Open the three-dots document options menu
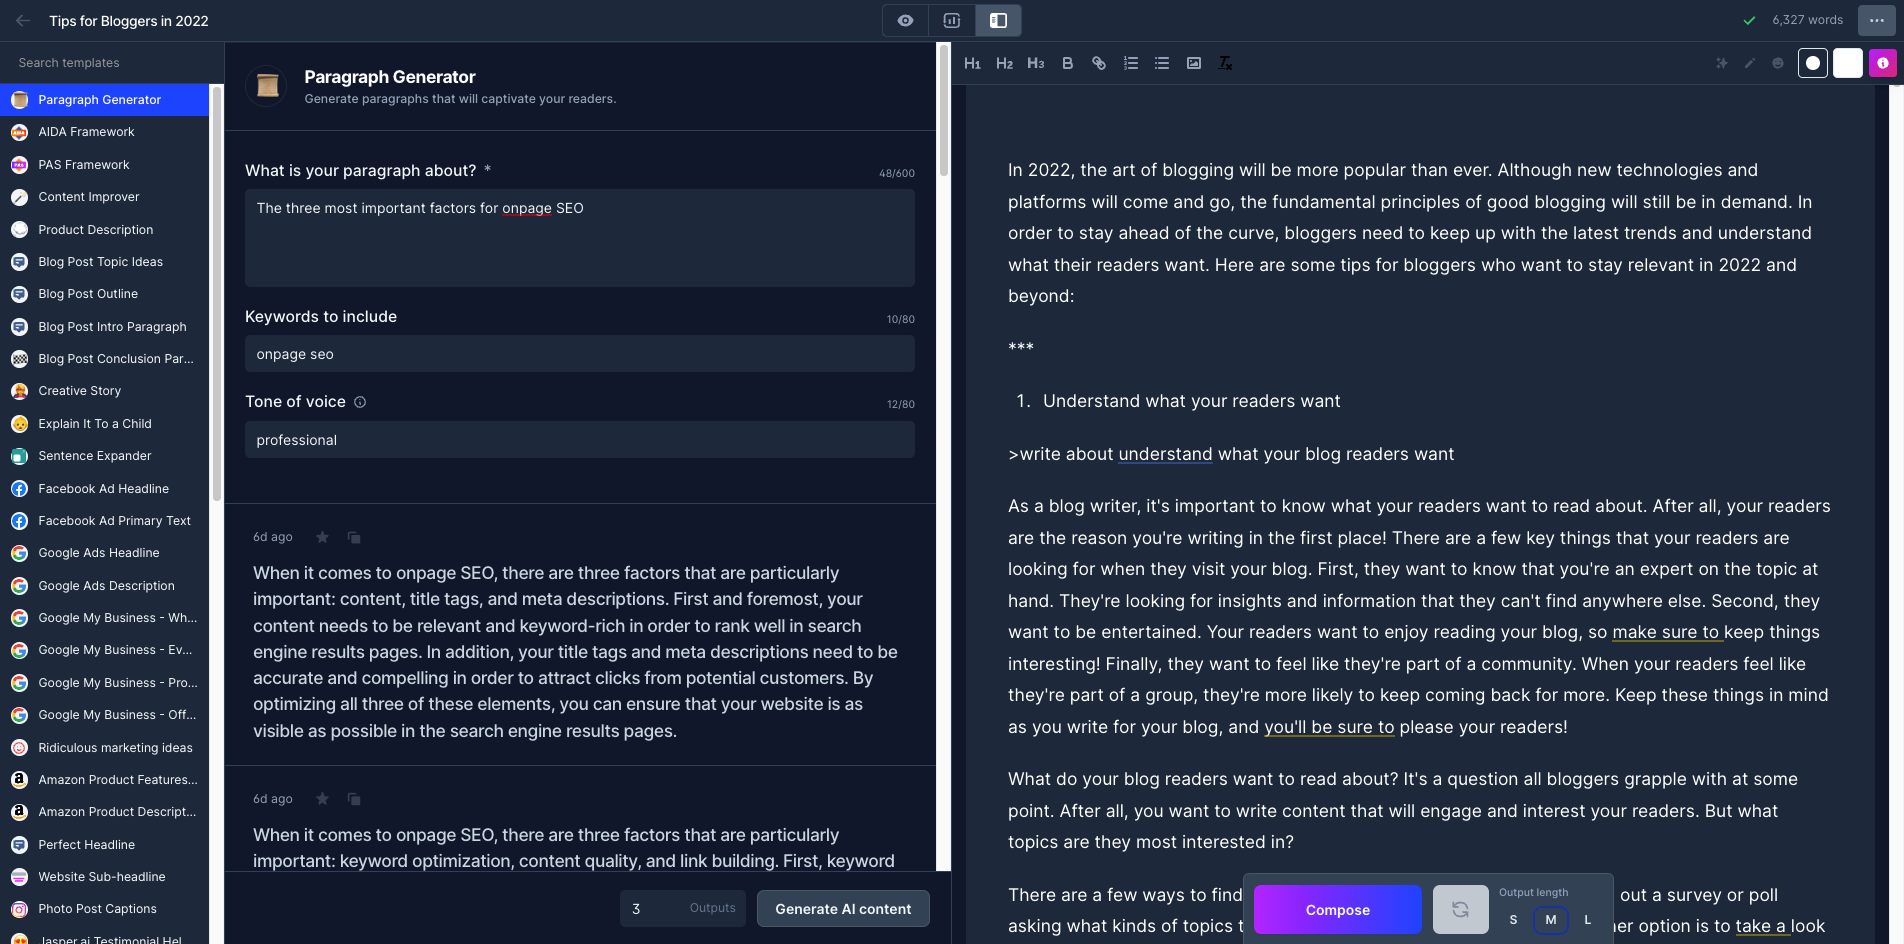1904x944 pixels. (1876, 20)
